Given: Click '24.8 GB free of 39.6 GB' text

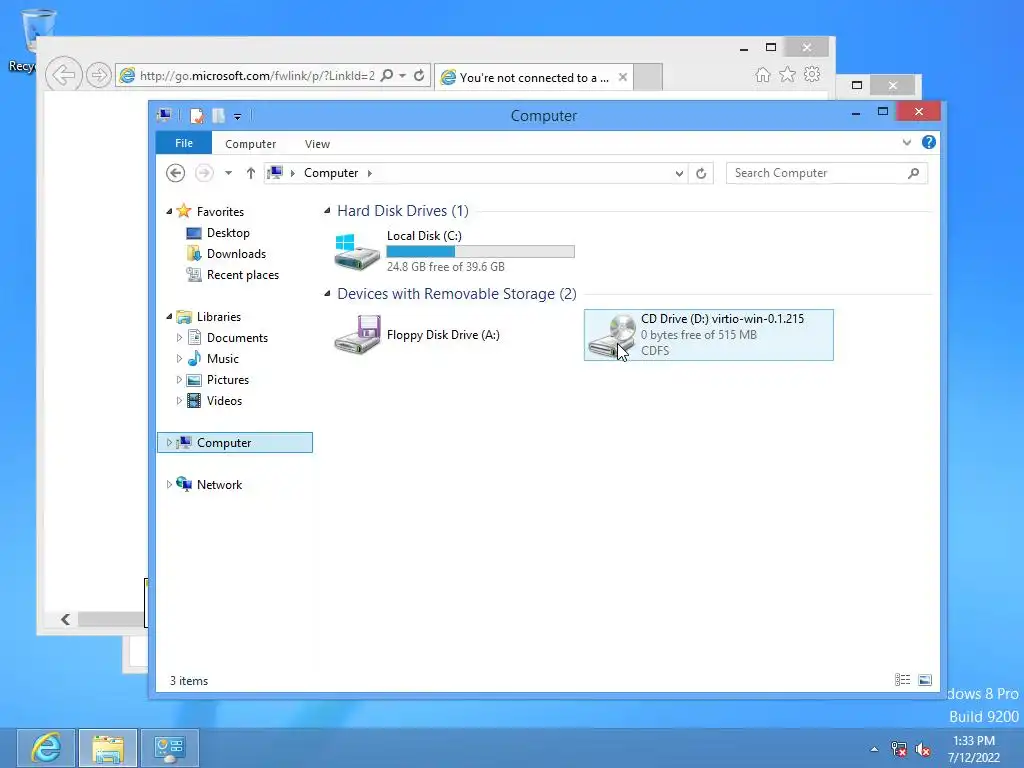Looking at the screenshot, I should click(445, 266).
